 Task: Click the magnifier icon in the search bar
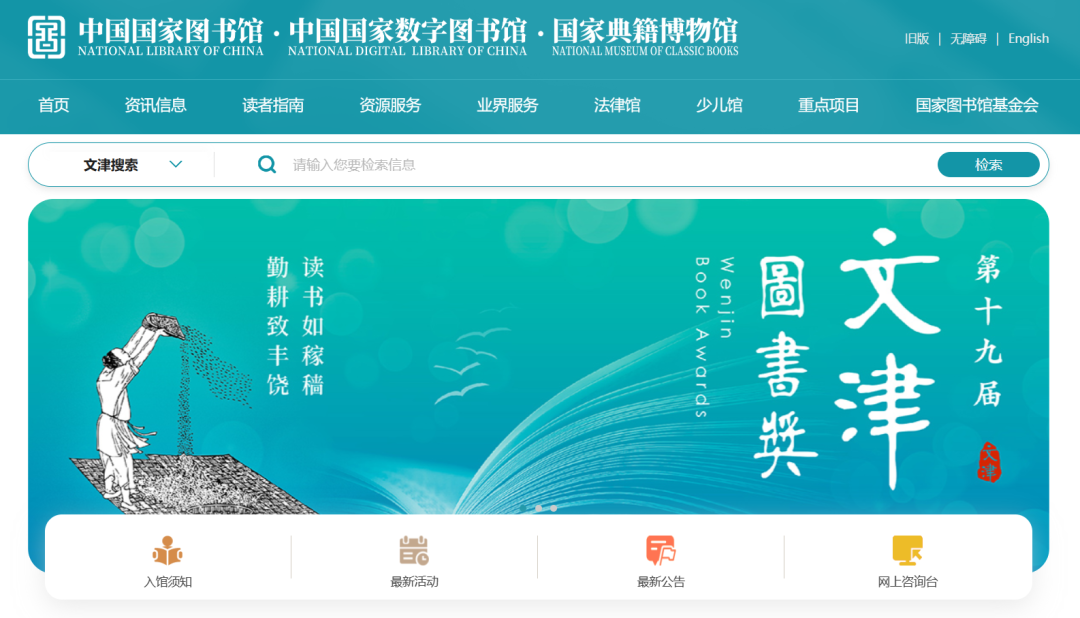[267, 164]
